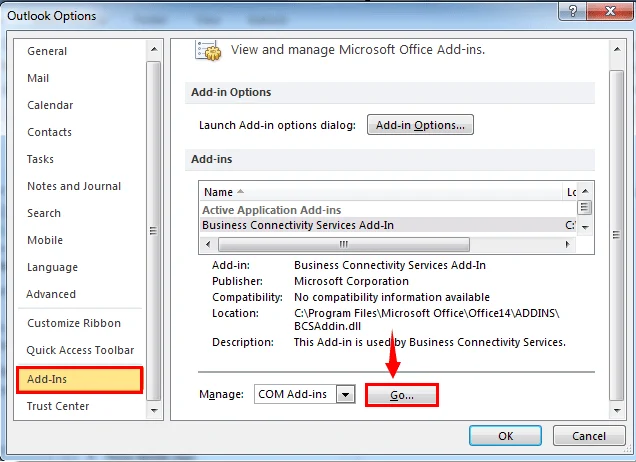Go to Calendar options
This screenshot has width=636, height=462.
click(x=50, y=105)
